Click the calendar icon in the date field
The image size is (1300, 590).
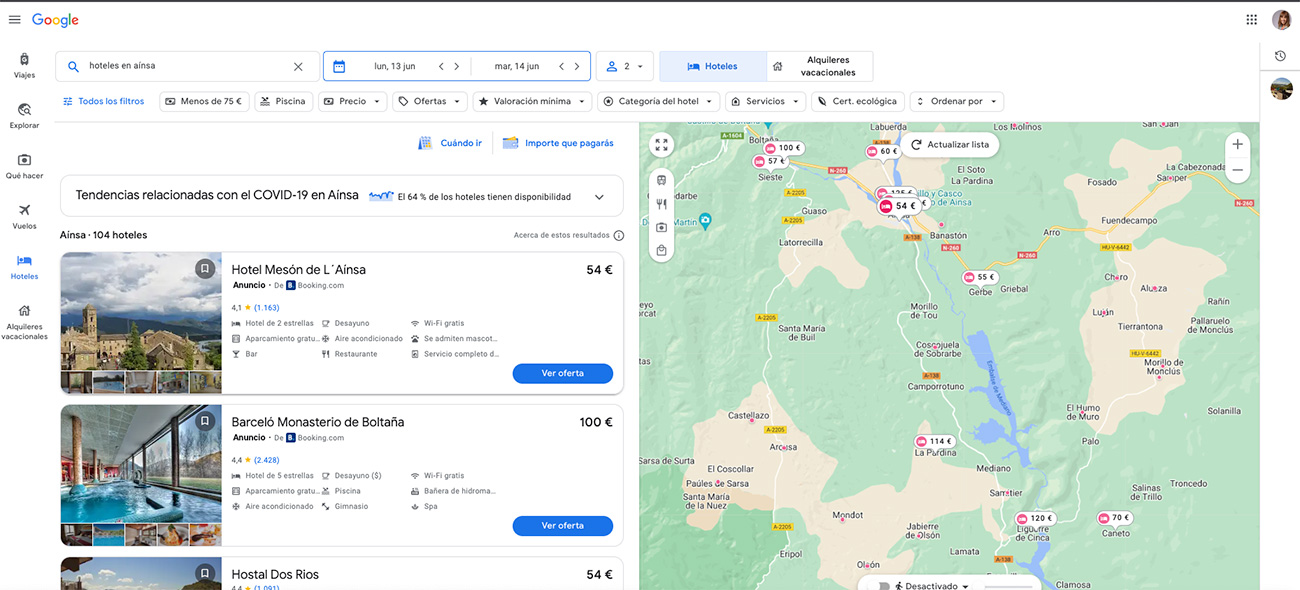(339, 66)
